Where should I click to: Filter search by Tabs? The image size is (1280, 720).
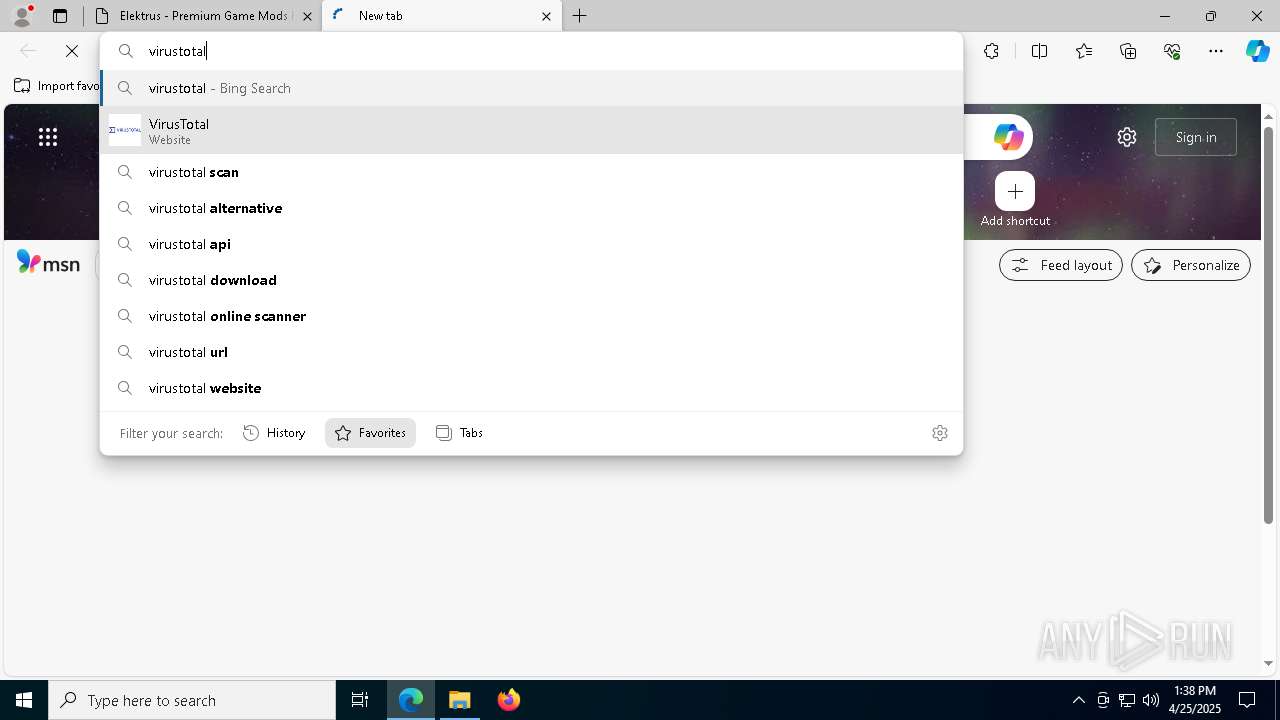click(x=460, y=433)
